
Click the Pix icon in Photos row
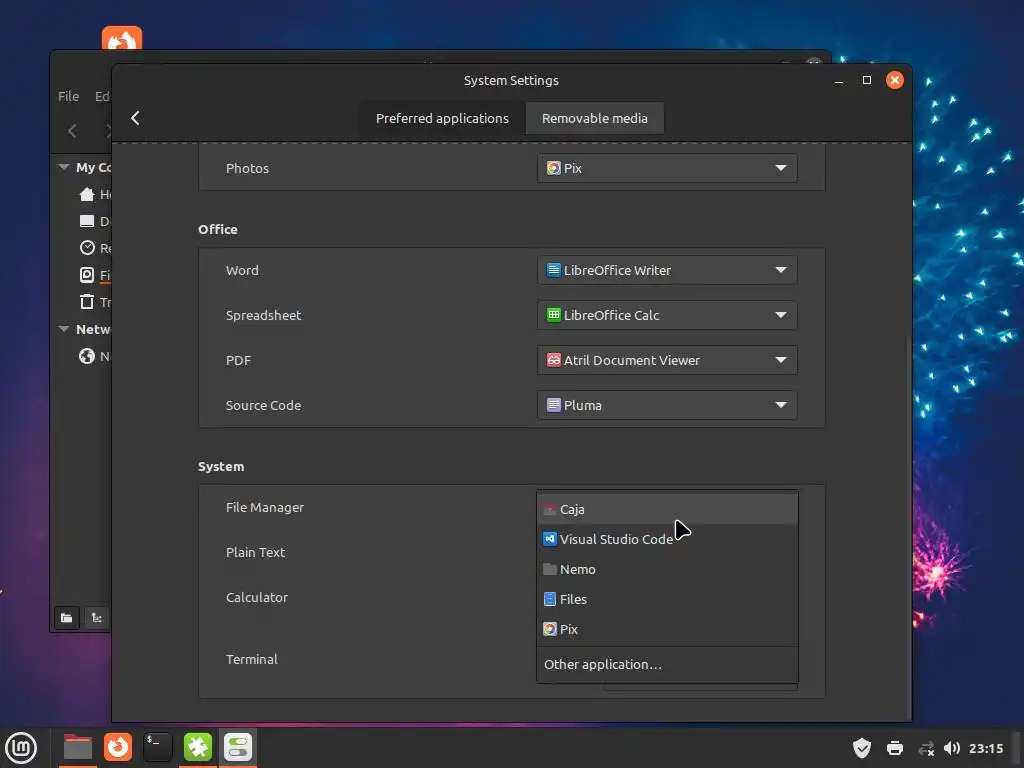(x=553, y=168)
